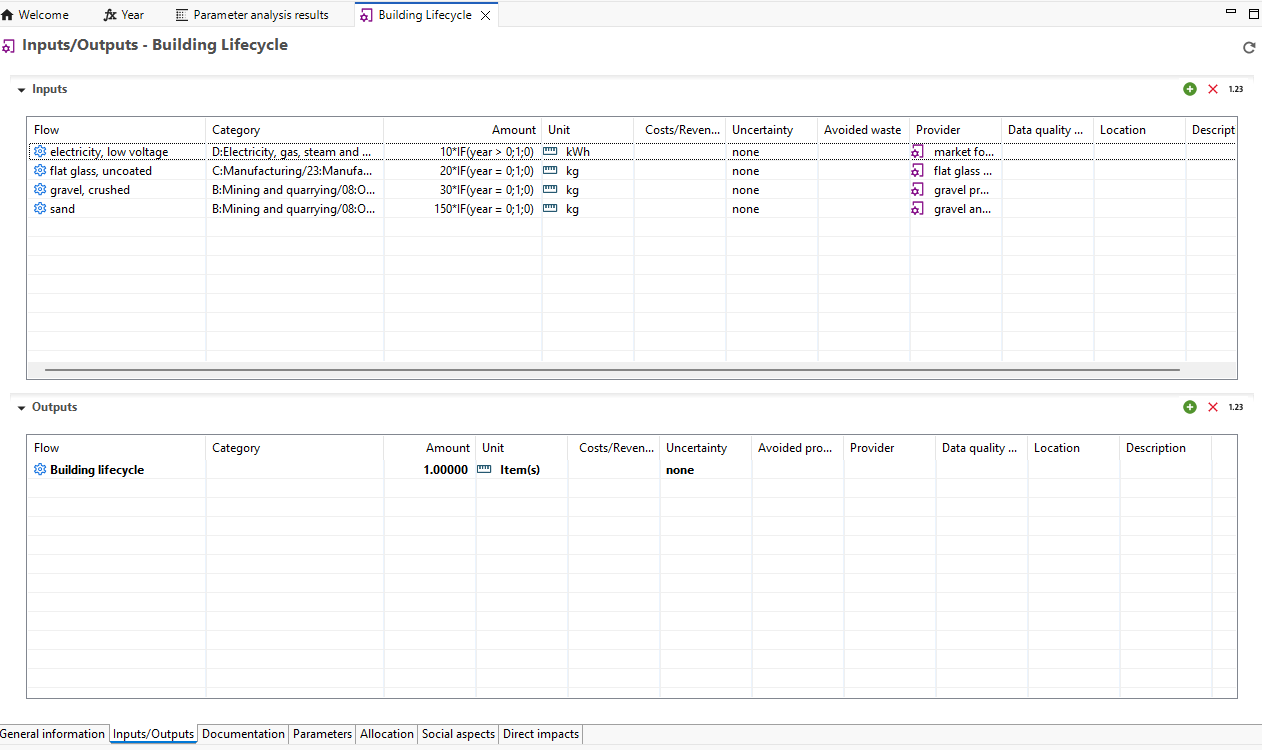Screen dimensions: 1262x750
Task: Open the Allocation bottom tab
Action: coord(386,734)
